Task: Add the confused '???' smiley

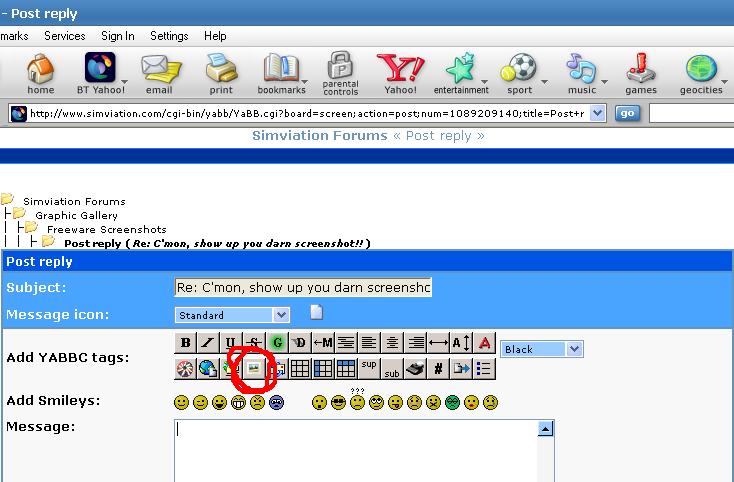Action: [x=357, y=400]
